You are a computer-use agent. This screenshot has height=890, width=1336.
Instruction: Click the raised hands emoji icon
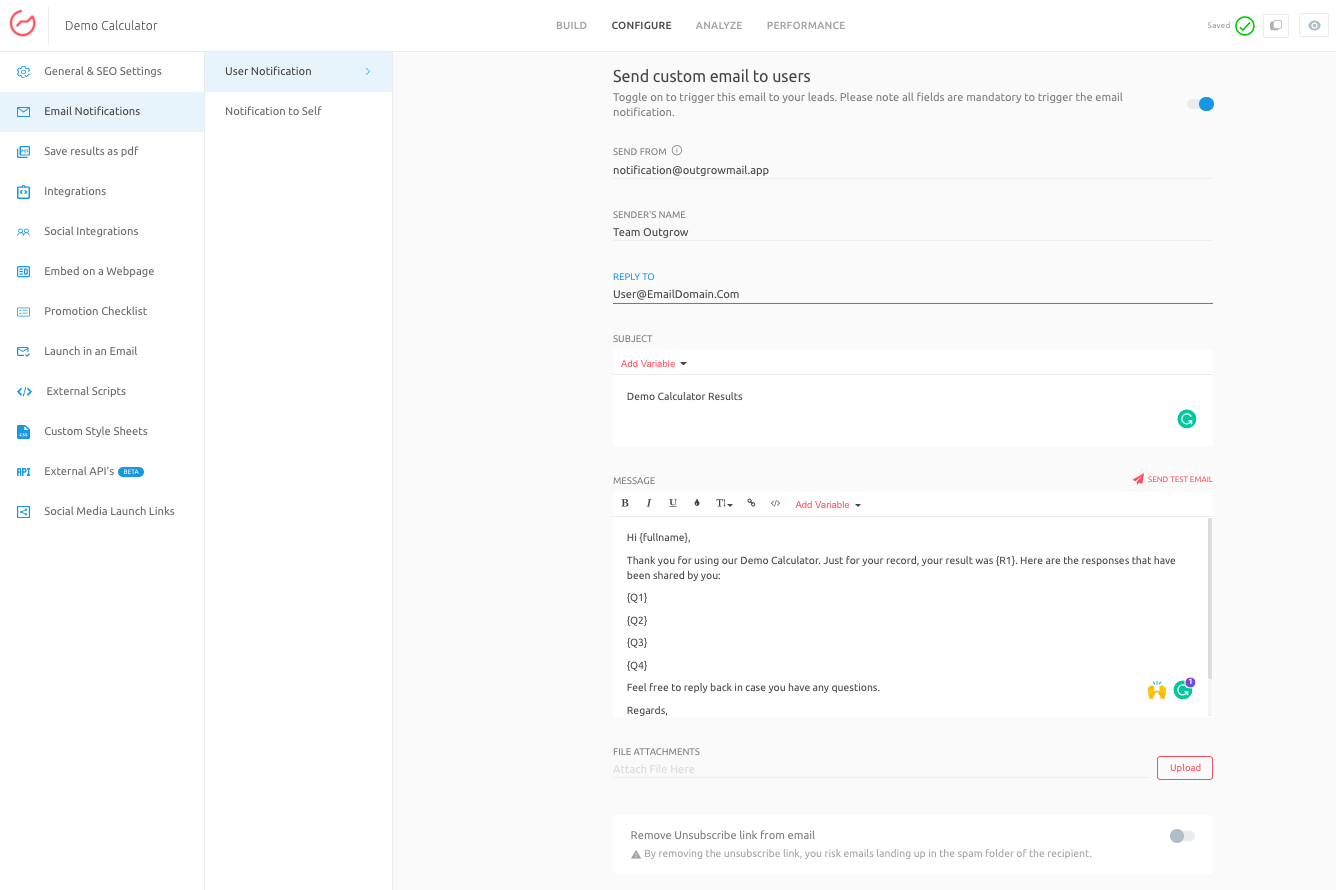click(x=1157, y=690)
